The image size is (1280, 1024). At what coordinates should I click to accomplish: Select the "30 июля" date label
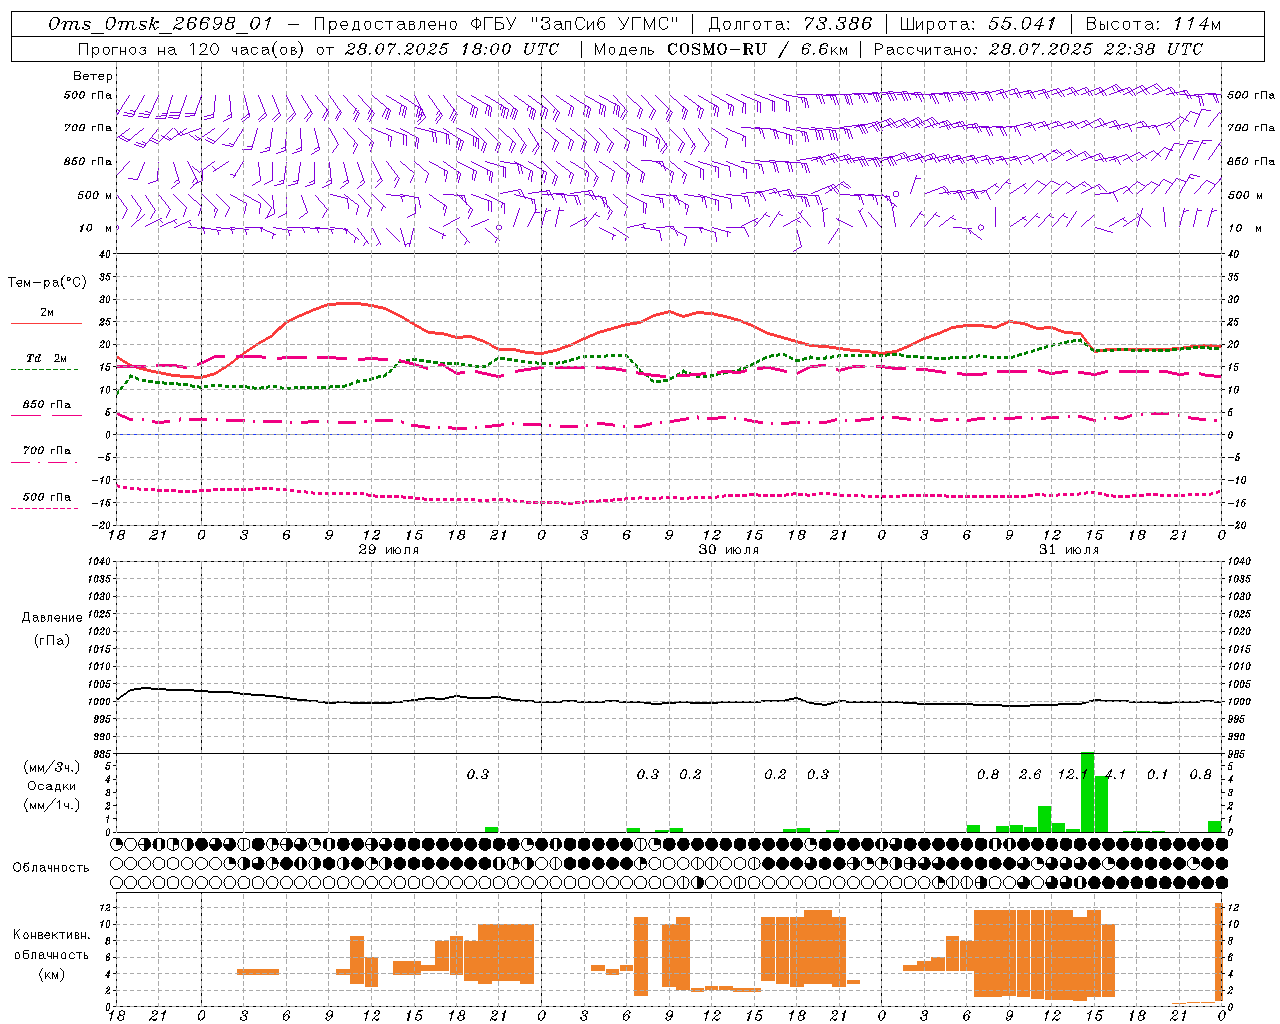coord(728,550)
